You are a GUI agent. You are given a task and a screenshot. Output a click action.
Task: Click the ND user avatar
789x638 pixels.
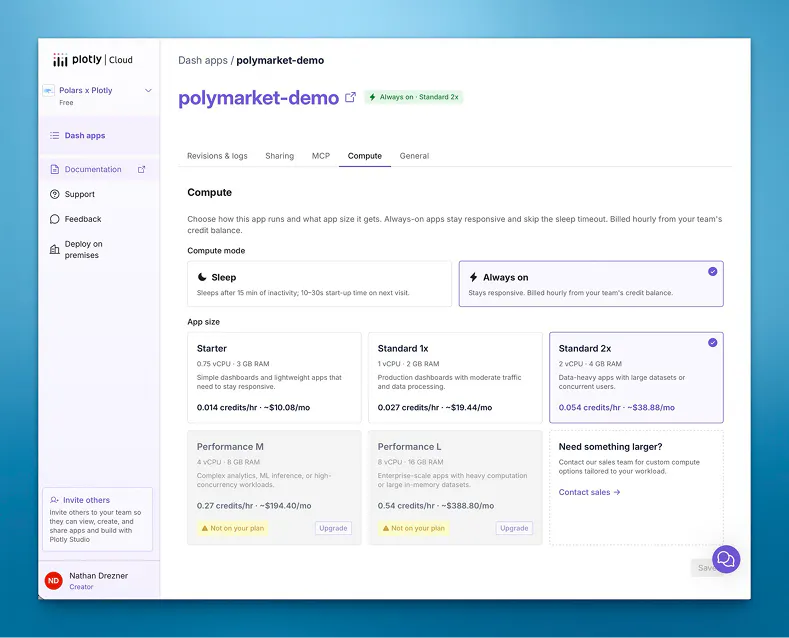pyautogui.click(x=53, y=581)
